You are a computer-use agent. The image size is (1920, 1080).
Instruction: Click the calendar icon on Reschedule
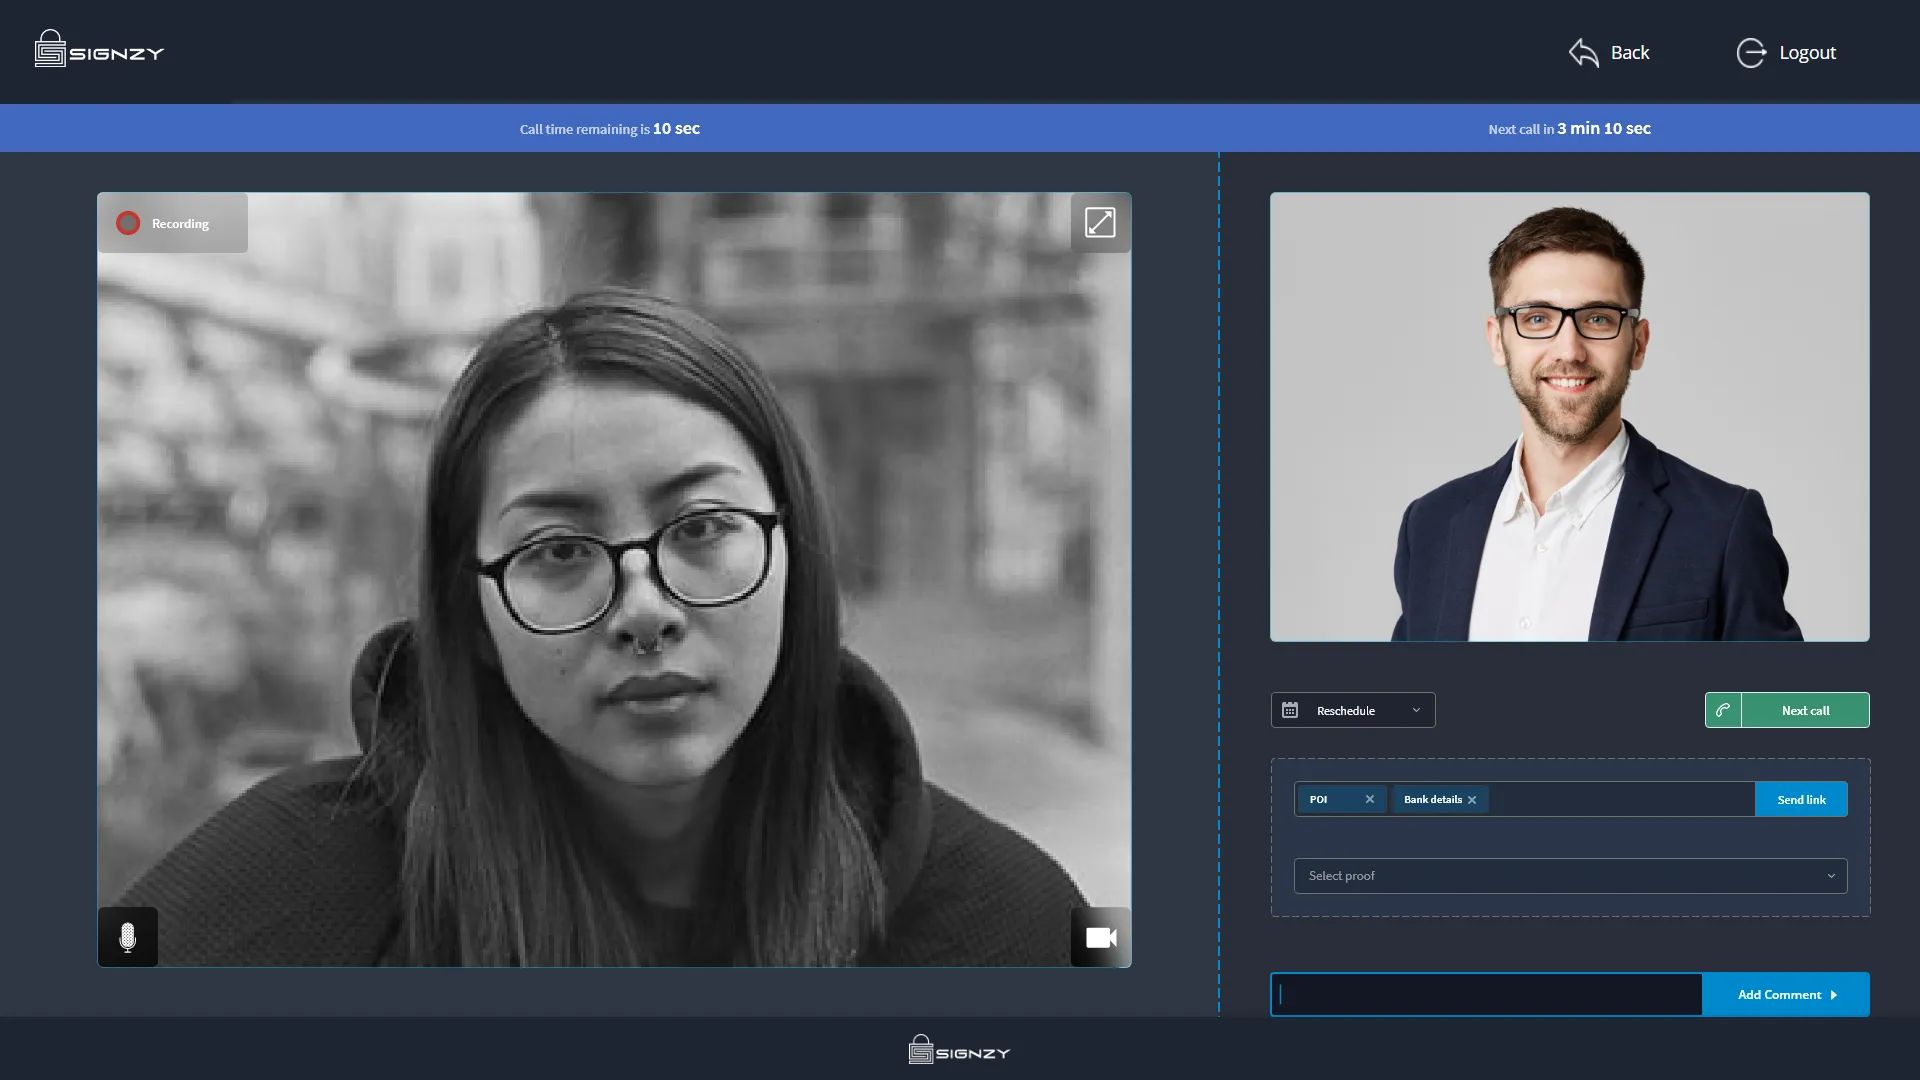click(x=1290, y=710)
